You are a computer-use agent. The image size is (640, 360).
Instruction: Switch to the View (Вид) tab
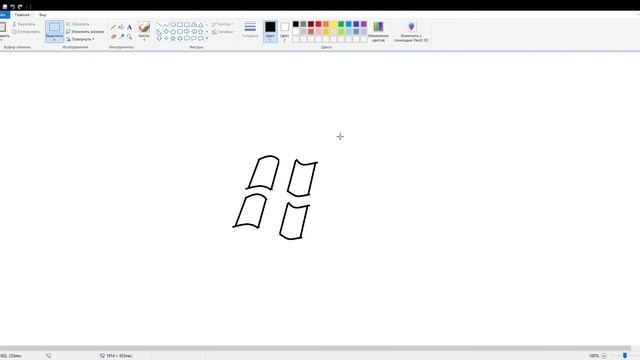tap(42, 15)
